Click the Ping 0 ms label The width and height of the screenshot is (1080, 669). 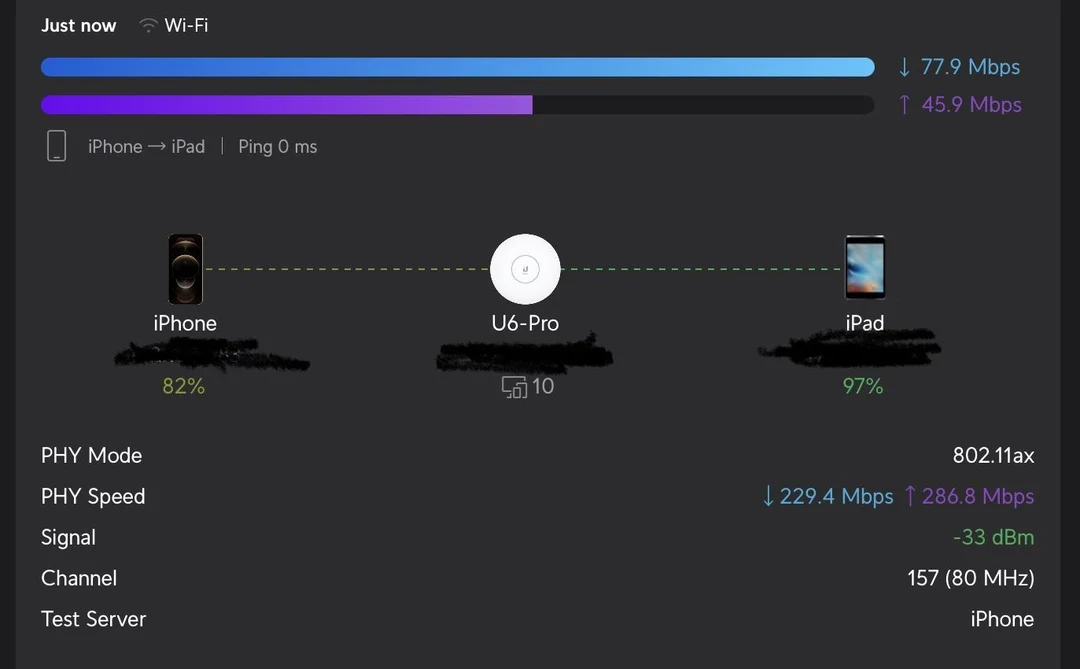click(x=277, y=146)
